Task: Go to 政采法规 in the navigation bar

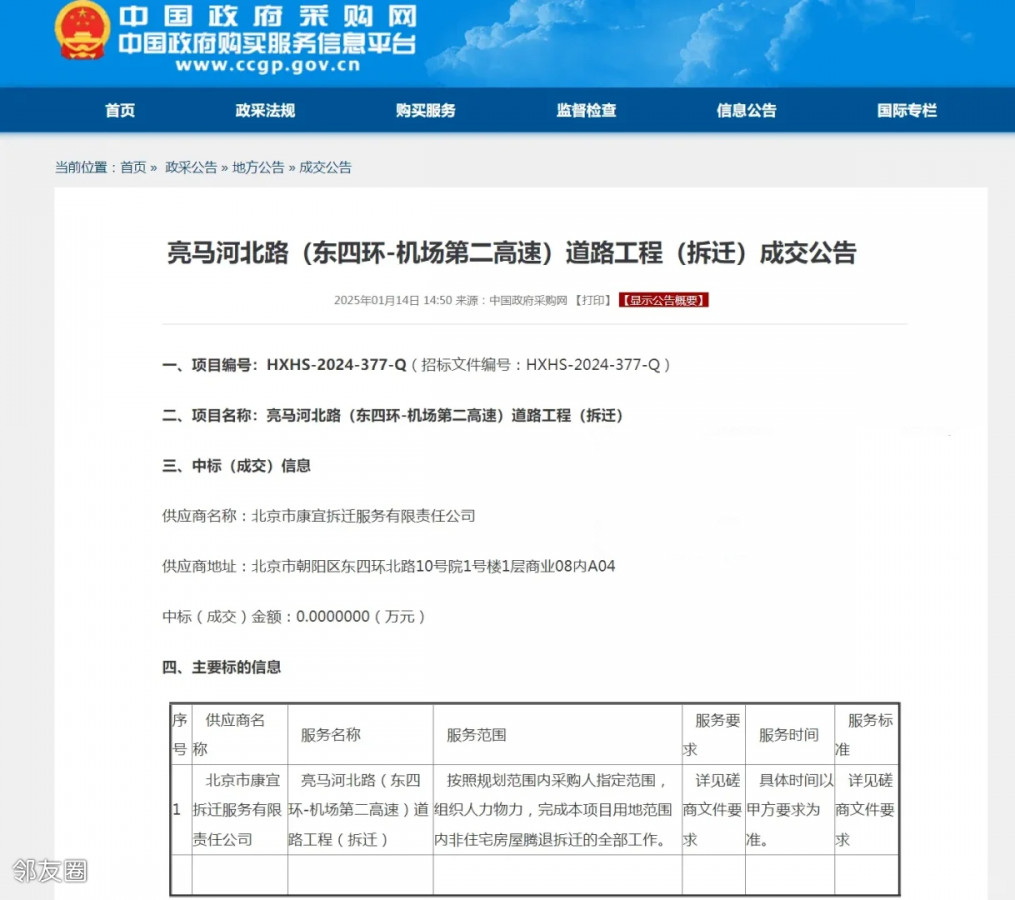Action: 265,111
